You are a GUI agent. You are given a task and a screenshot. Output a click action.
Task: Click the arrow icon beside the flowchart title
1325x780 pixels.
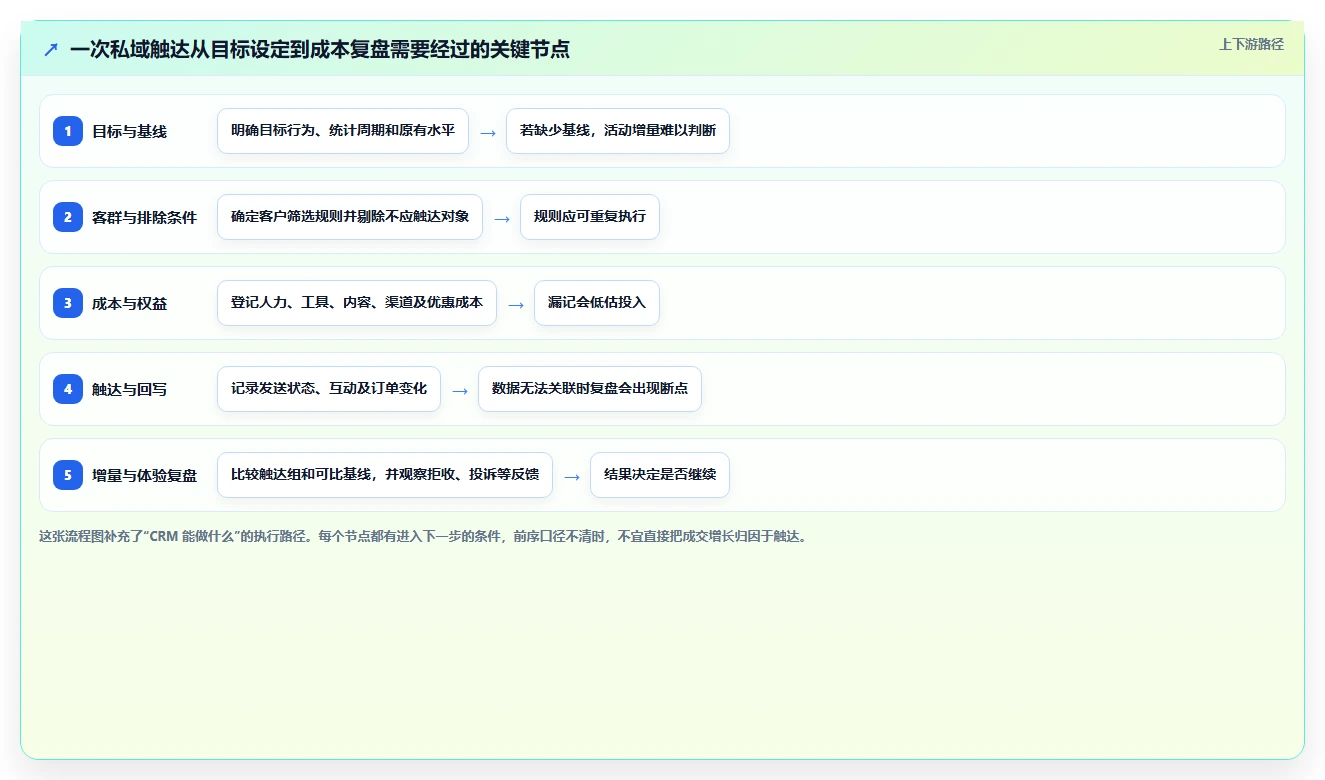(51, 50)
